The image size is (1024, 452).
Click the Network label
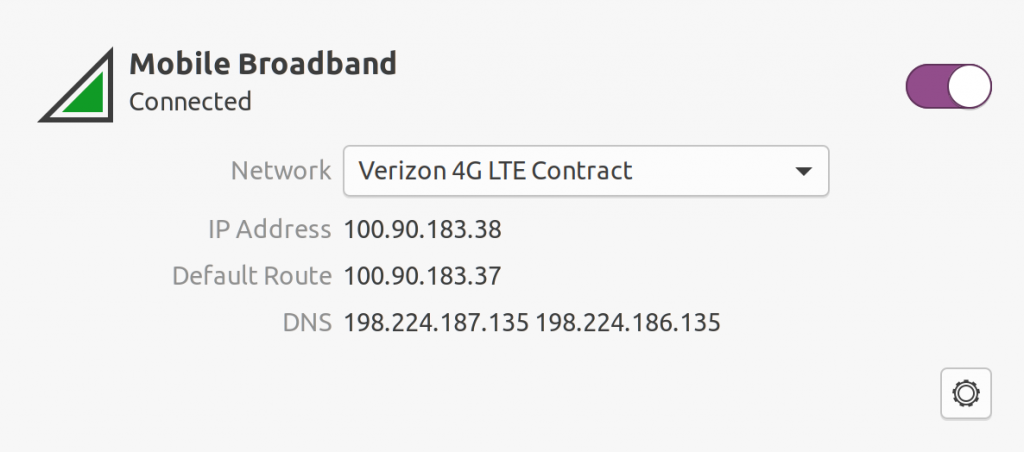280,171
